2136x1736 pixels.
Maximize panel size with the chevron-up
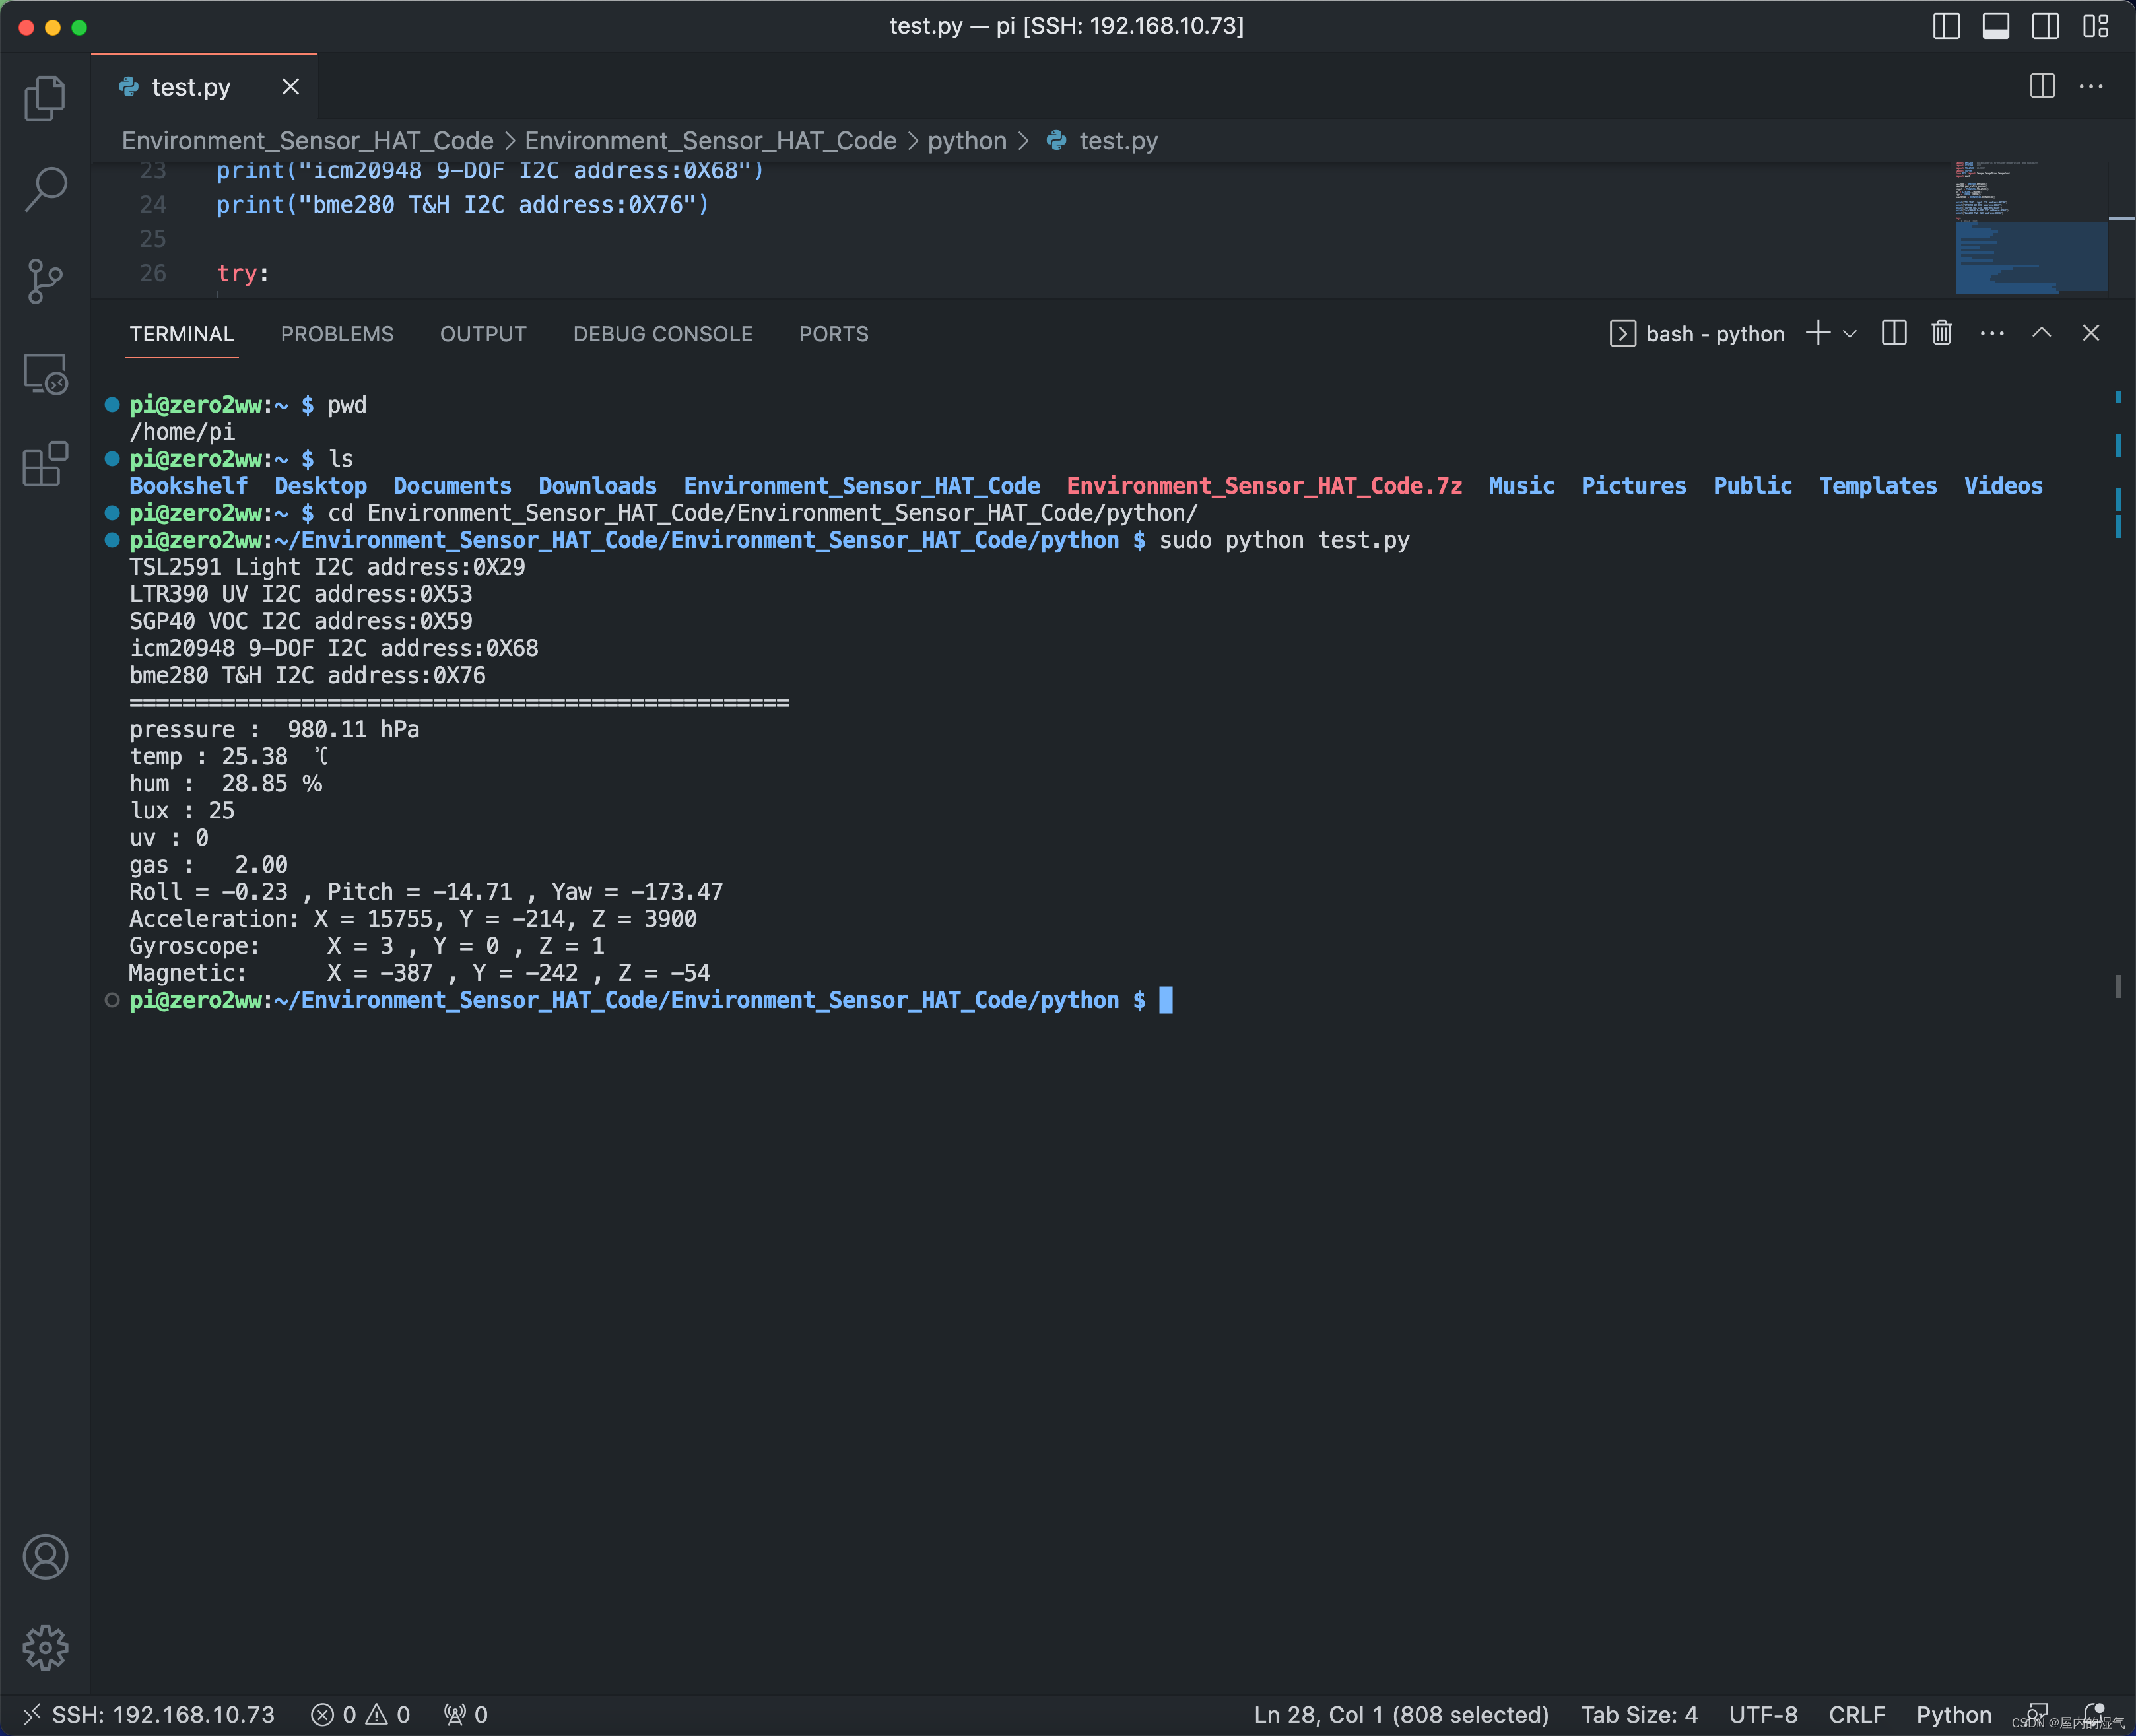2041,333
